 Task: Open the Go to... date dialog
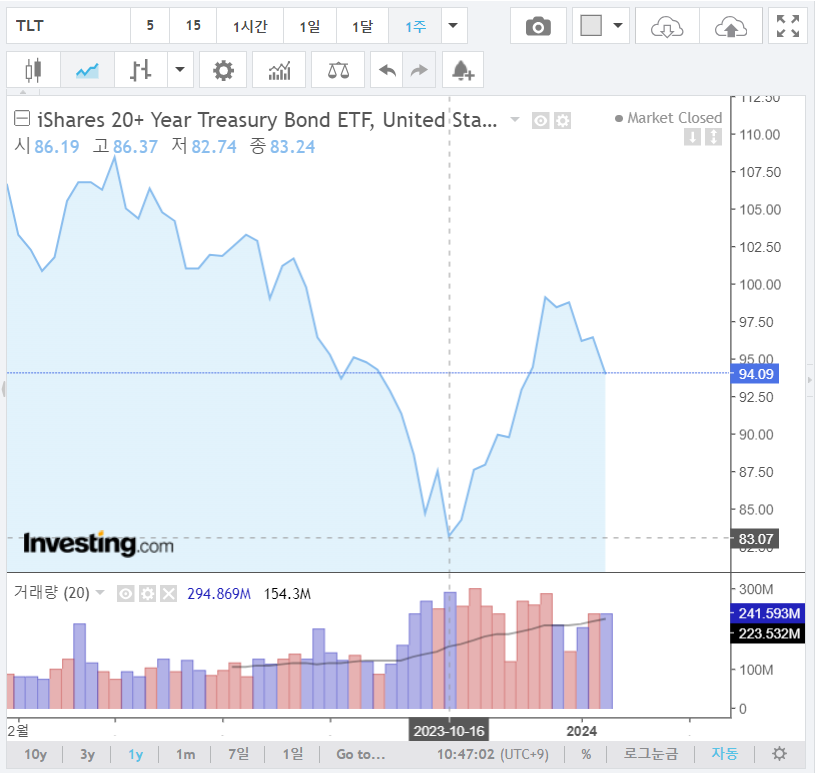click(361, 754)
